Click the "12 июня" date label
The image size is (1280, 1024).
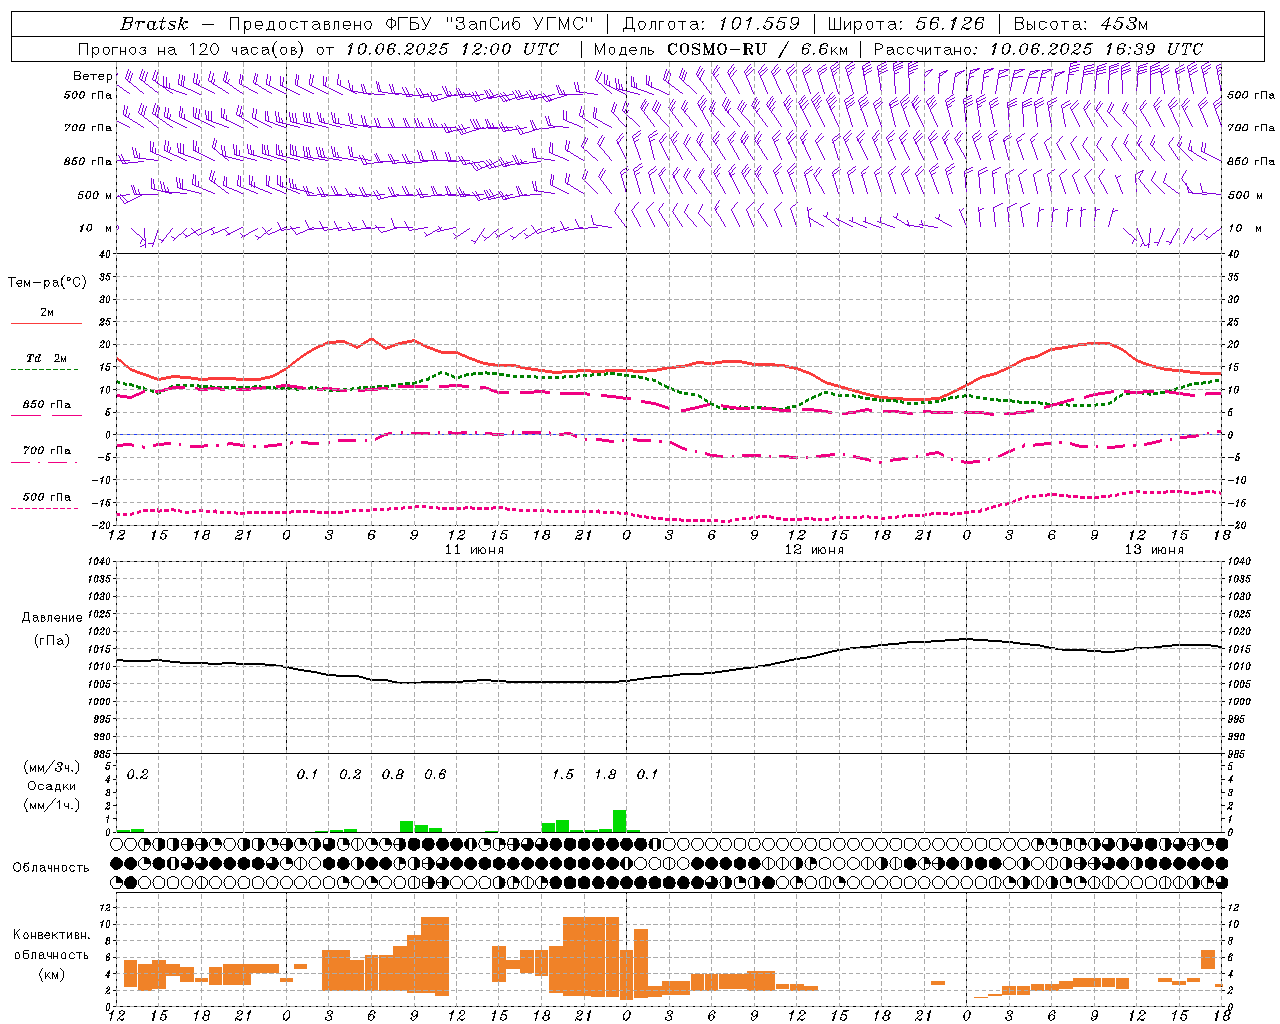814,550
